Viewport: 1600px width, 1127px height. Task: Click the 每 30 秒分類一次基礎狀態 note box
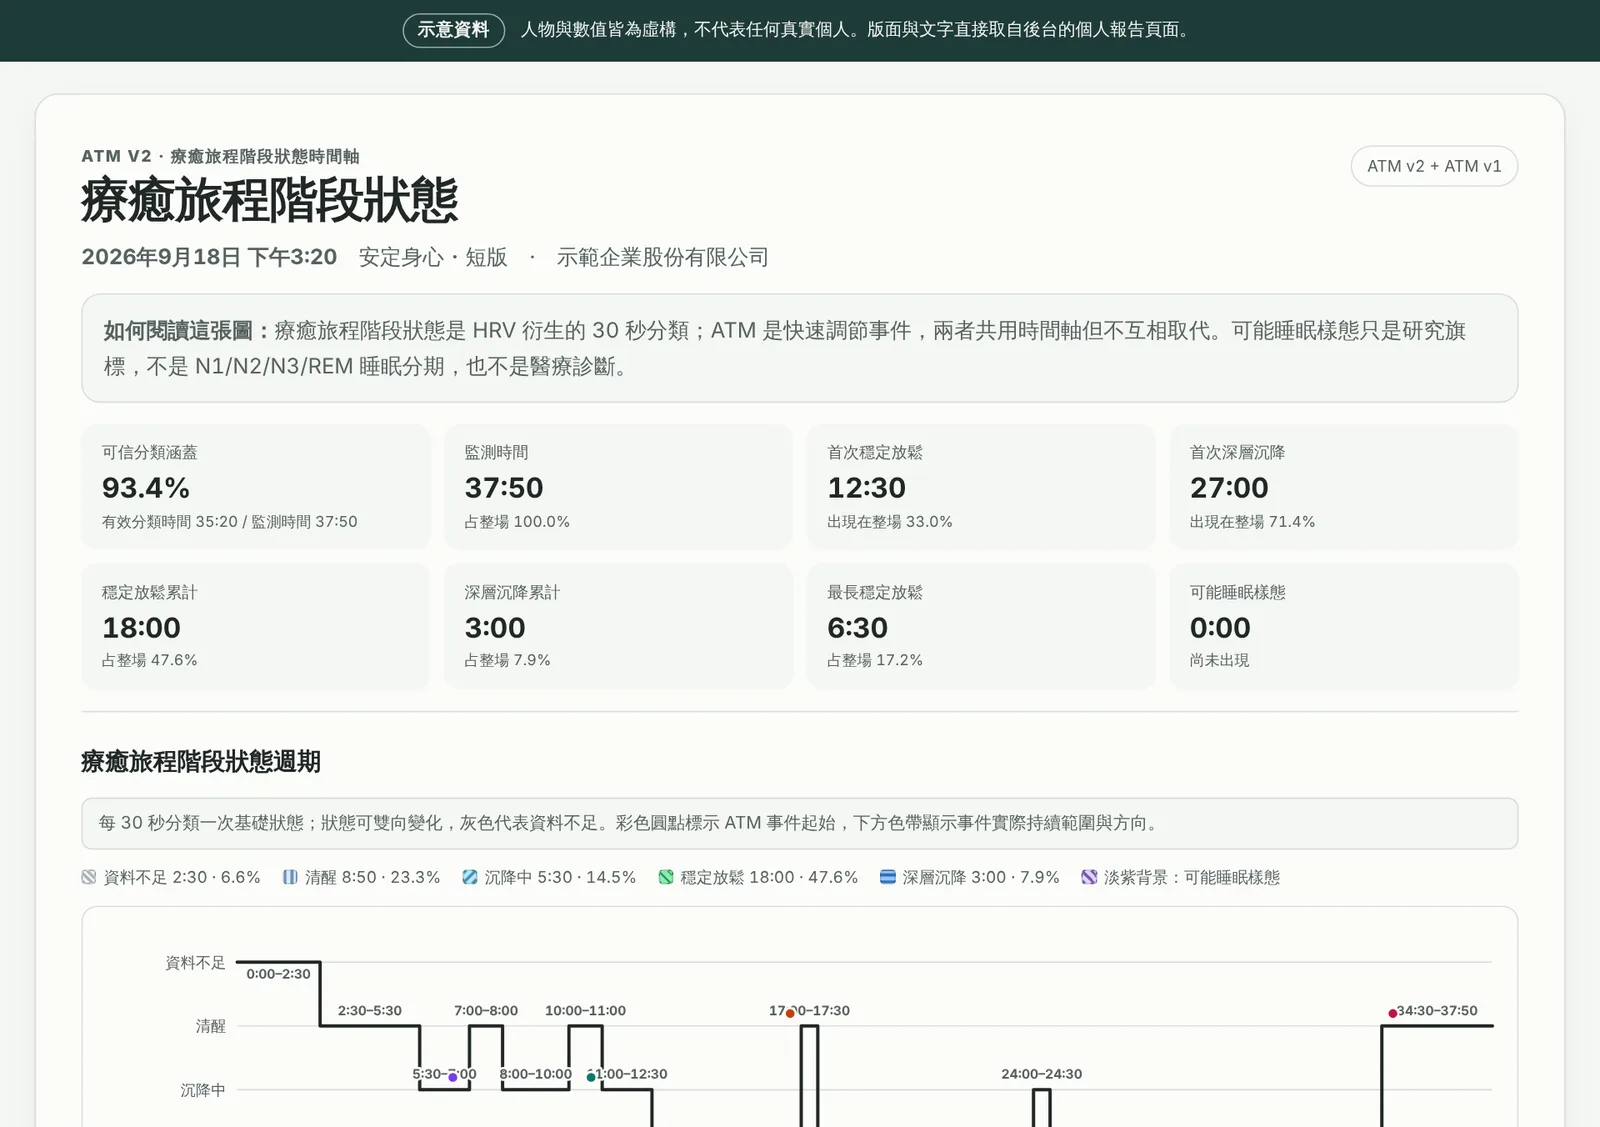800,823
